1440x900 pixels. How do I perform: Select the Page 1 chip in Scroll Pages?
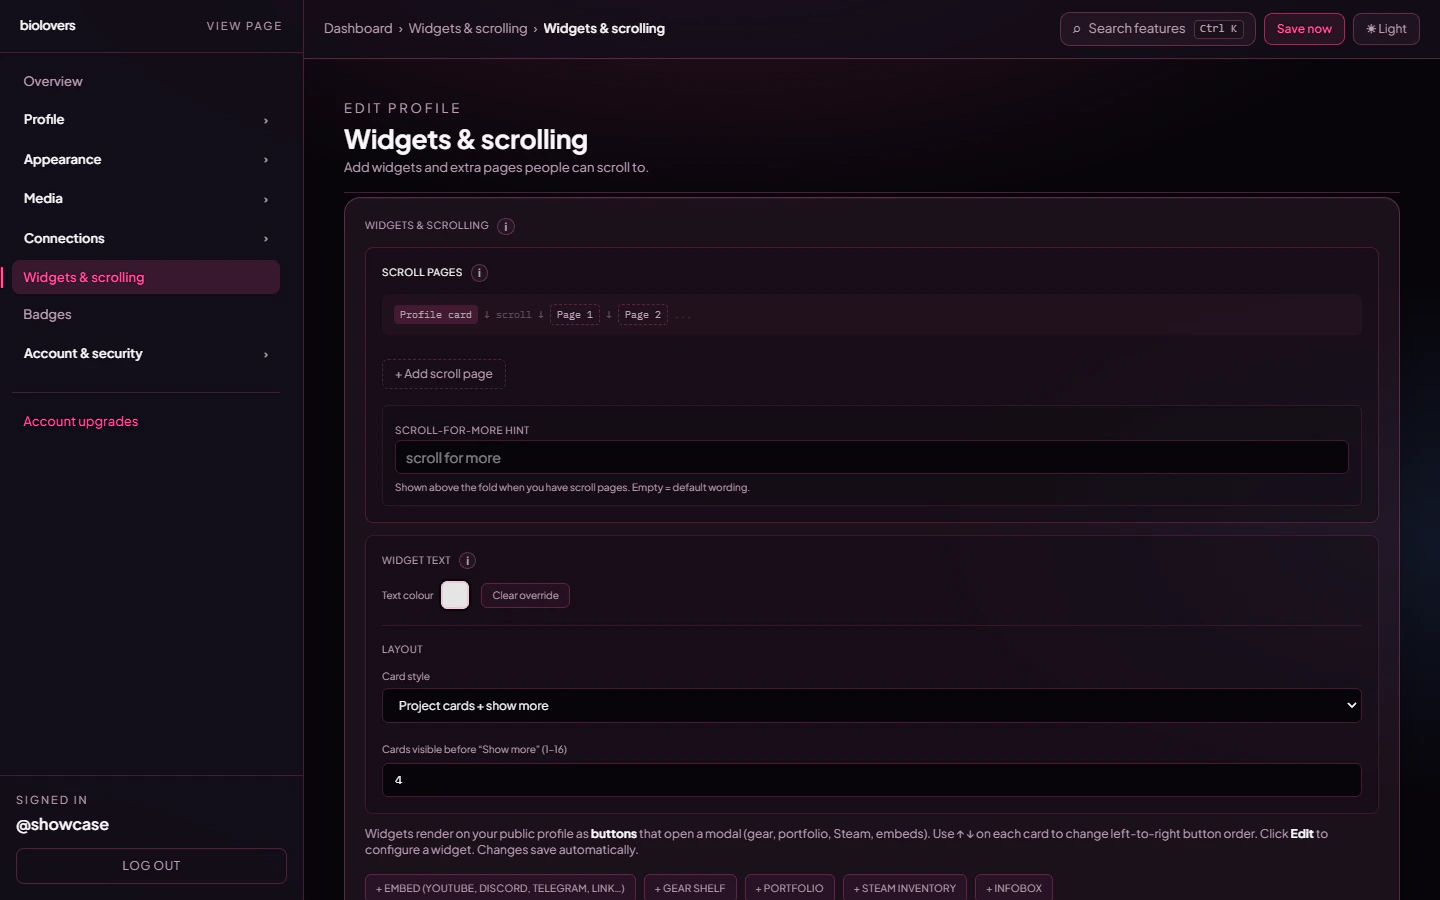point(574,314)
